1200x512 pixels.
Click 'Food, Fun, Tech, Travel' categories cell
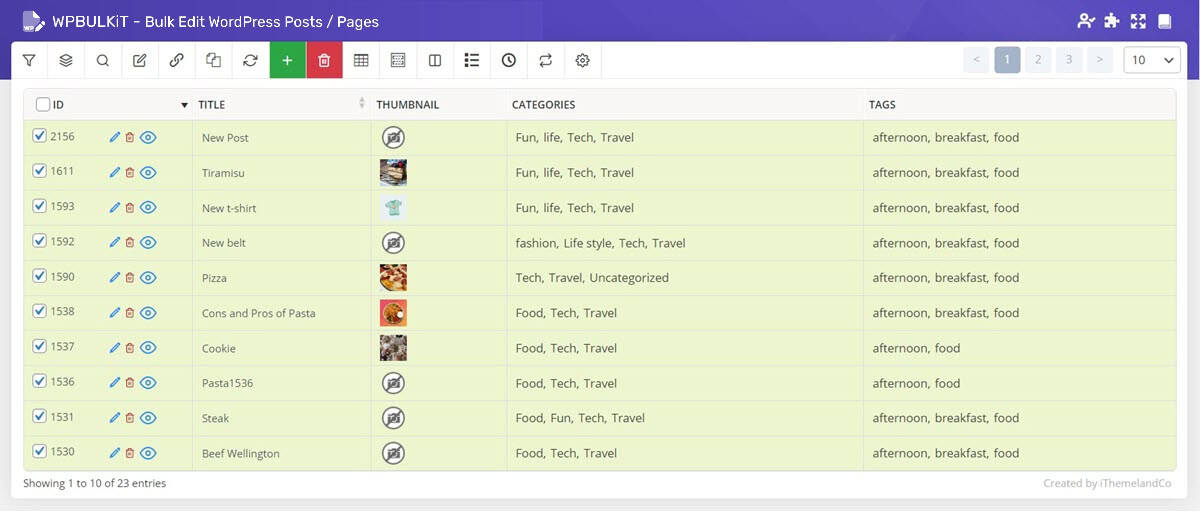coord(580,418)
